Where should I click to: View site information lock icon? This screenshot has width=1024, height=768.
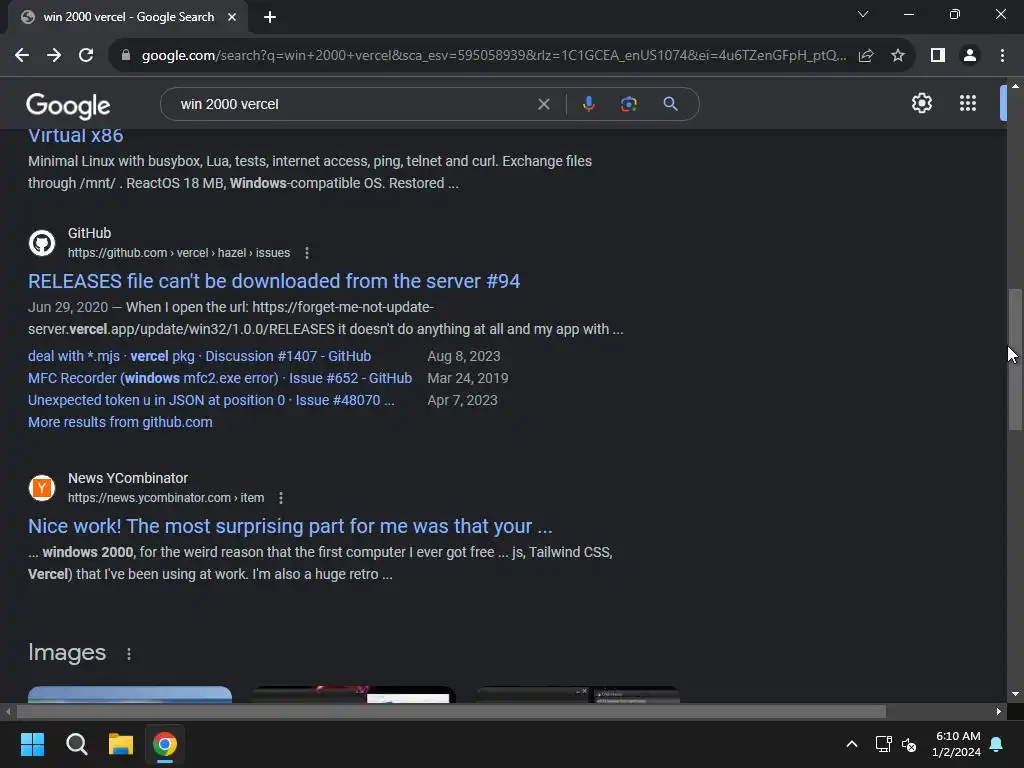[126, 56]
